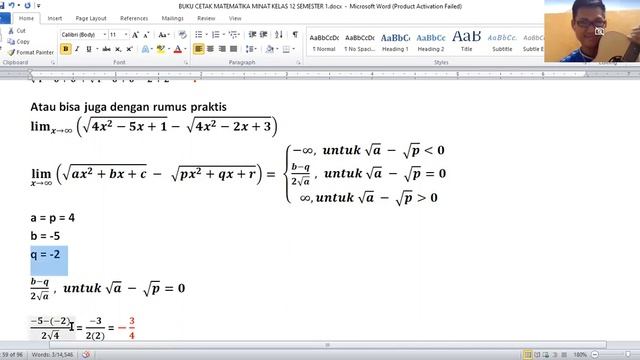The height and width of the screenshot is (360, 640).
Task: Open the View ribbon tab
Action: click(x=235, y=18)
